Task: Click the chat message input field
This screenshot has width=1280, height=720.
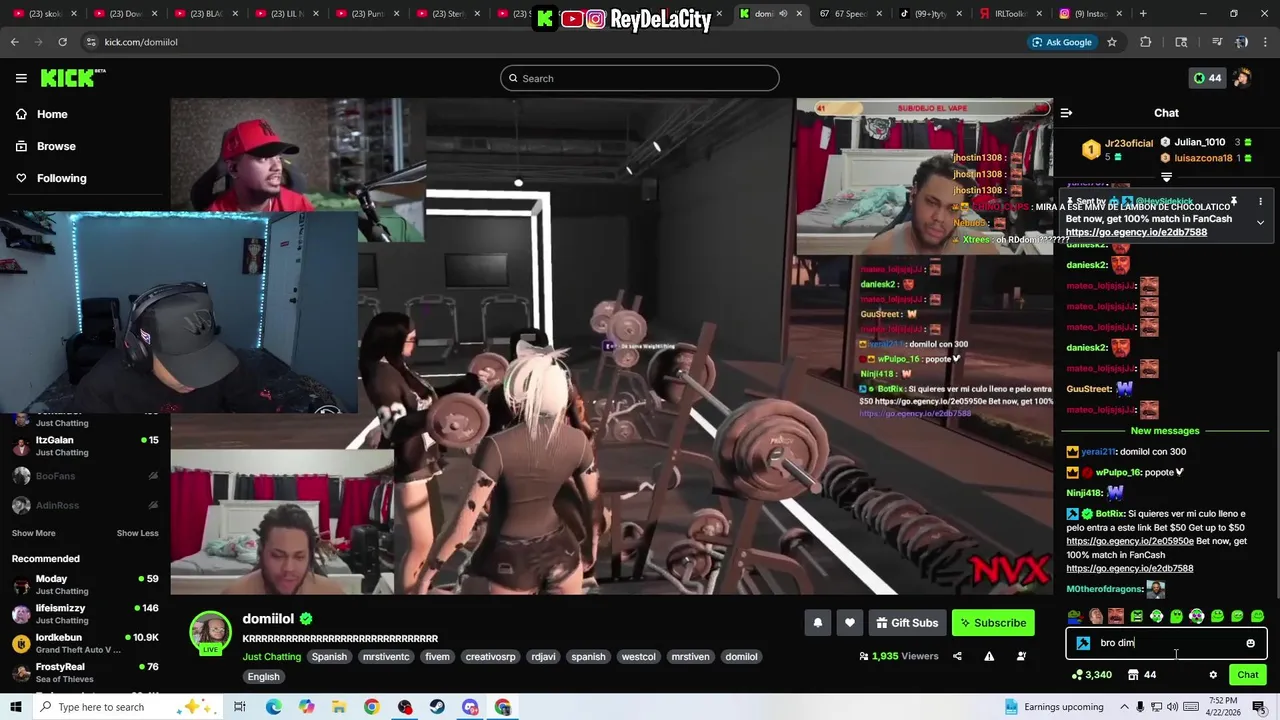Action: (x=1166, y=643)
